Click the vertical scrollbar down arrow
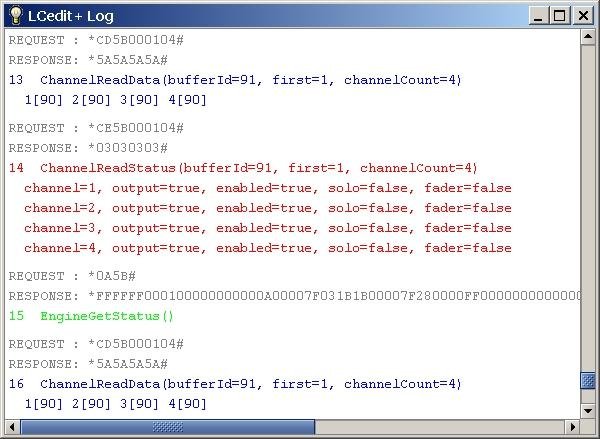600x439 pixels. 588,411
